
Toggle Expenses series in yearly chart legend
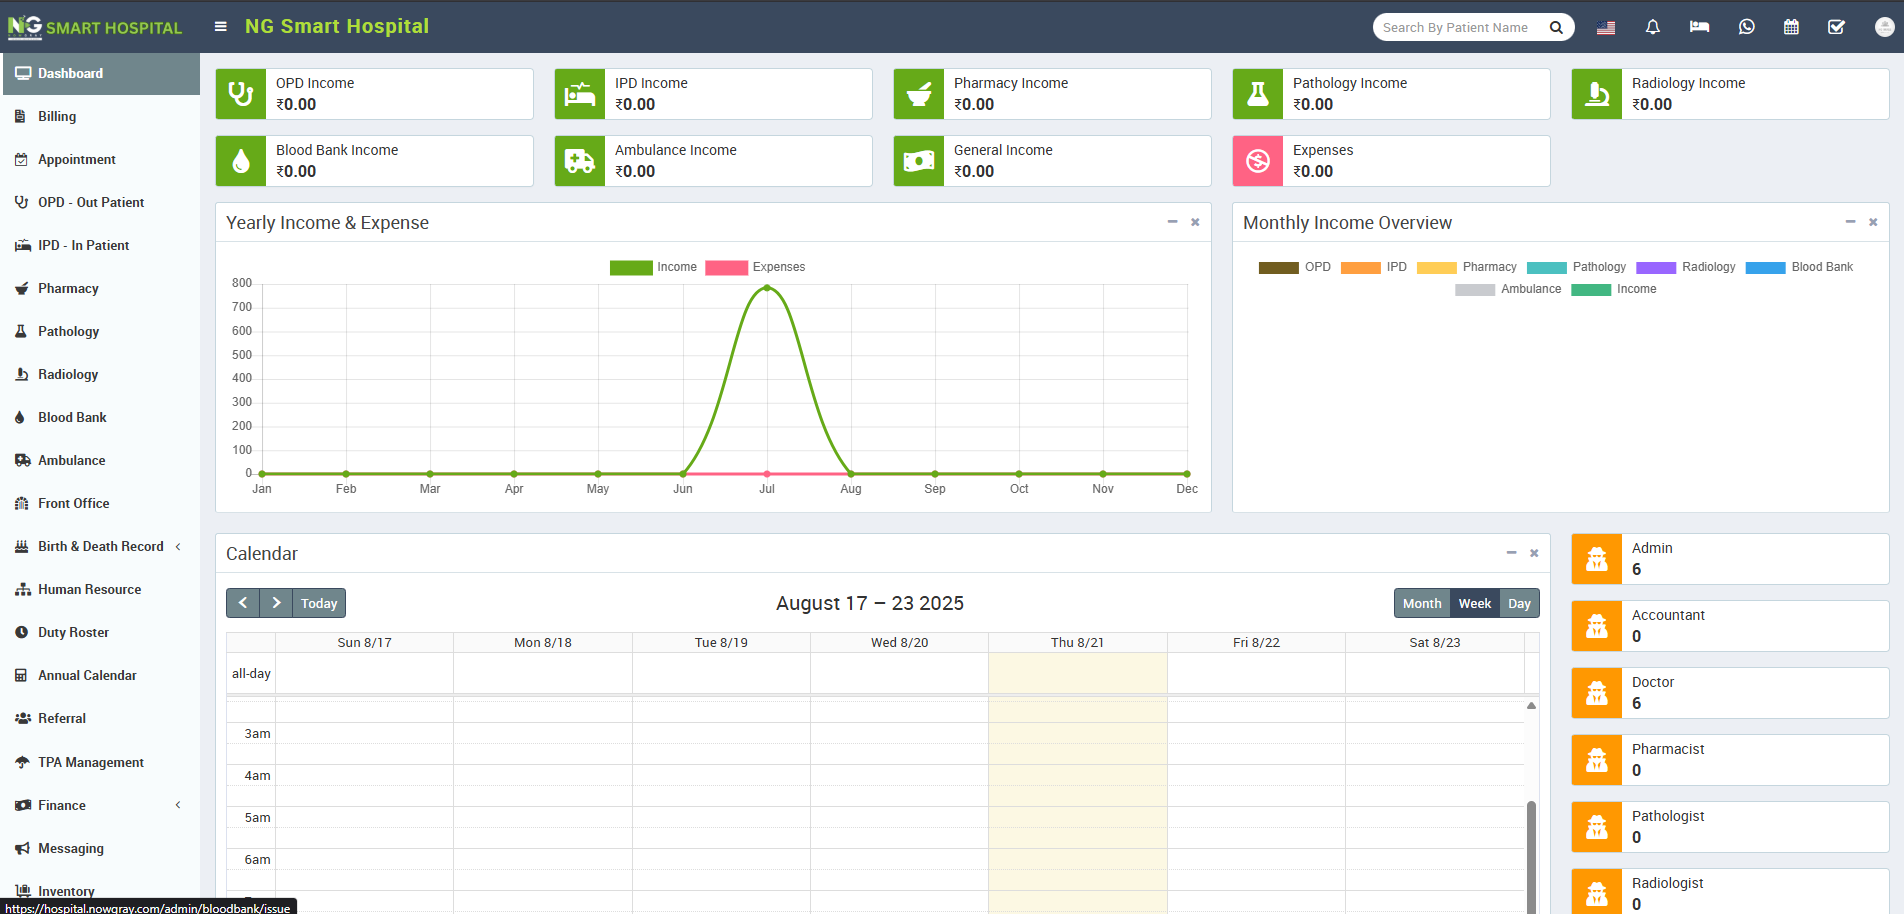point(755,267)
